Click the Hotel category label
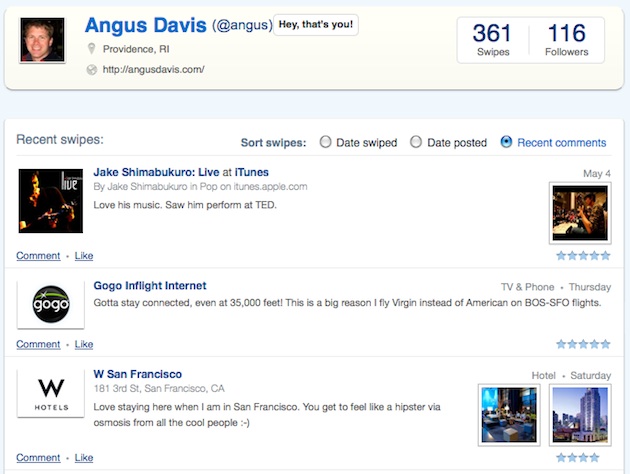The width and height of the screenshot is (630, 474). (x=544, y=376)
